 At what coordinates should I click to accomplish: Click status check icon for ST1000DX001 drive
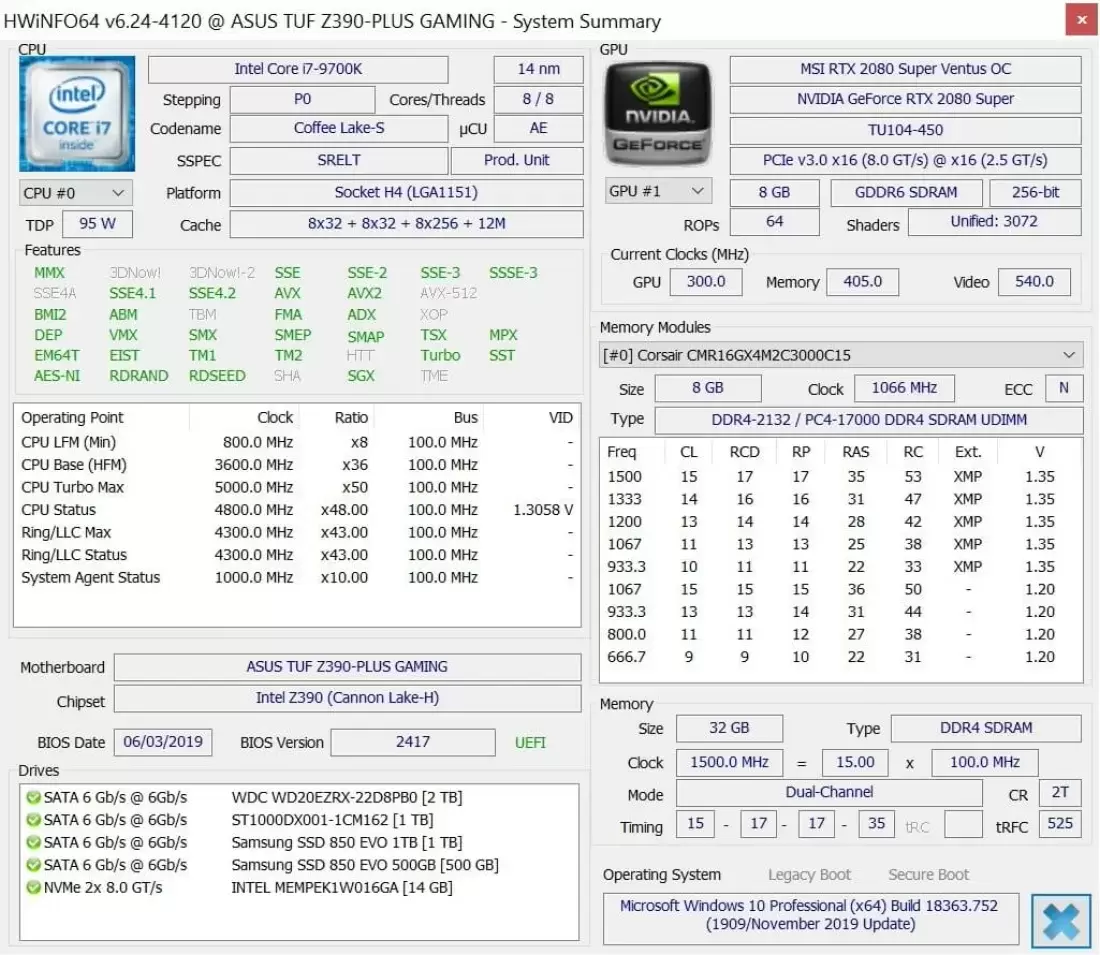(33, 820)
